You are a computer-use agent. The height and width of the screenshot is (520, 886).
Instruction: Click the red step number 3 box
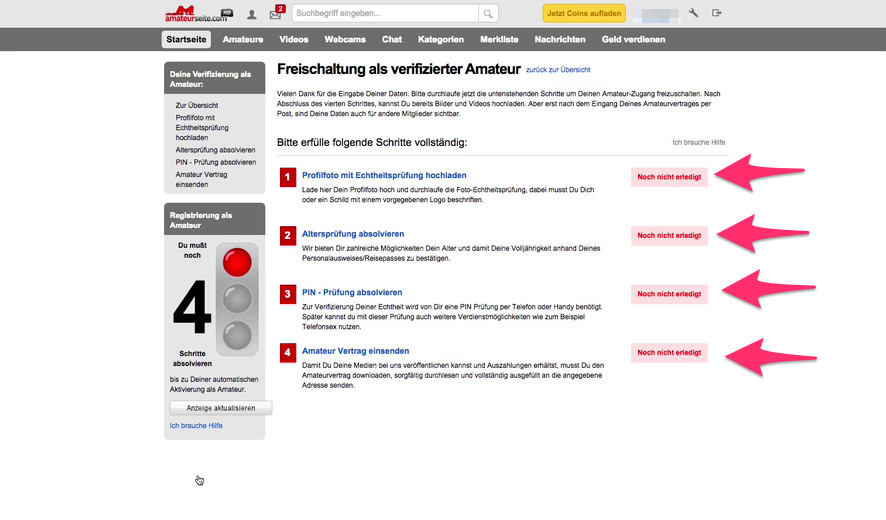point(288,294)
